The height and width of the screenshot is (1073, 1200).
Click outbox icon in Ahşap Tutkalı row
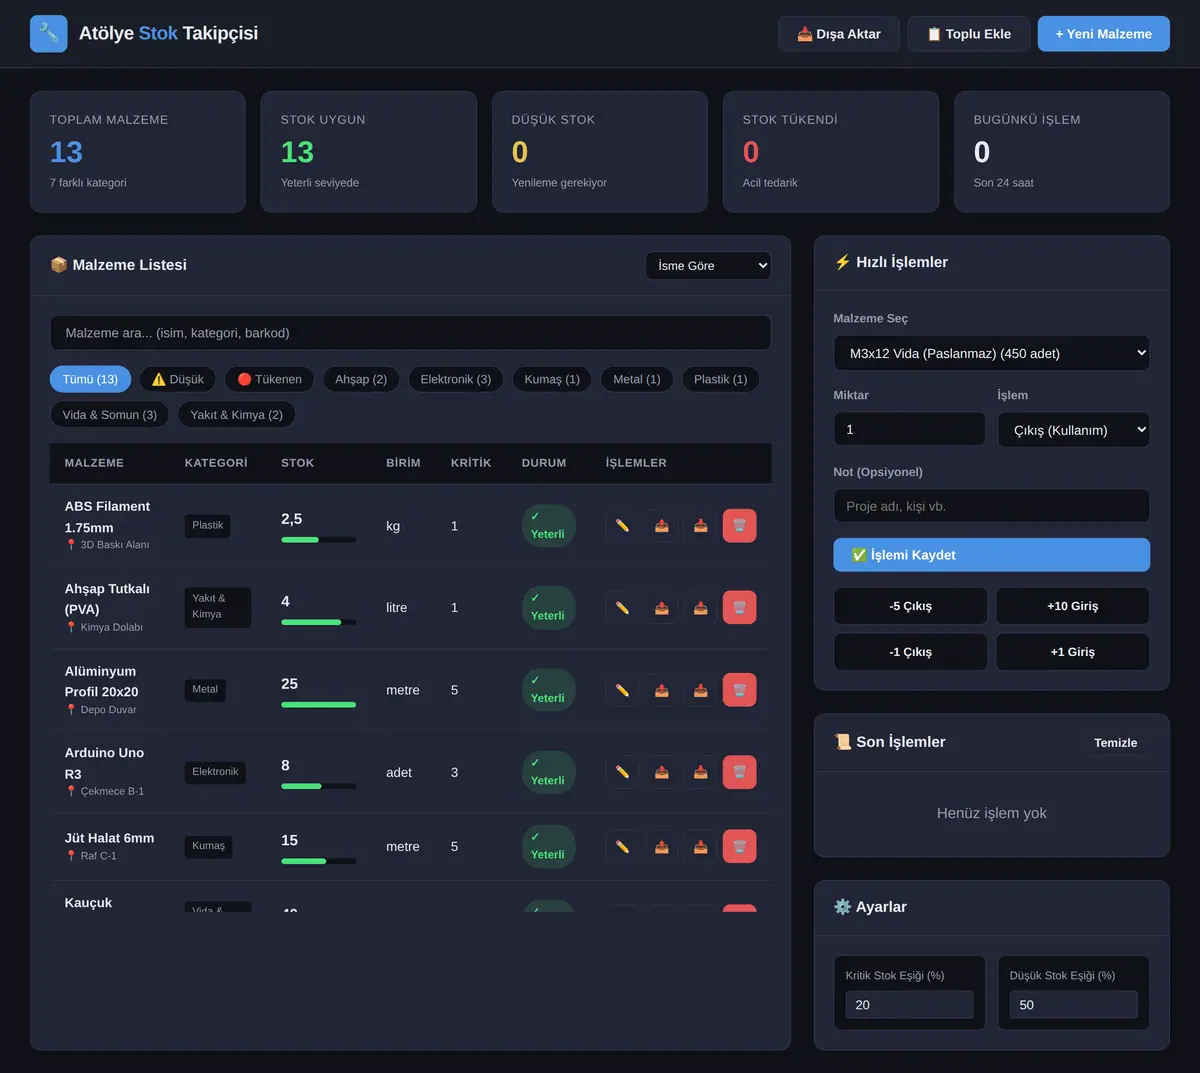[x=661, y=608]
